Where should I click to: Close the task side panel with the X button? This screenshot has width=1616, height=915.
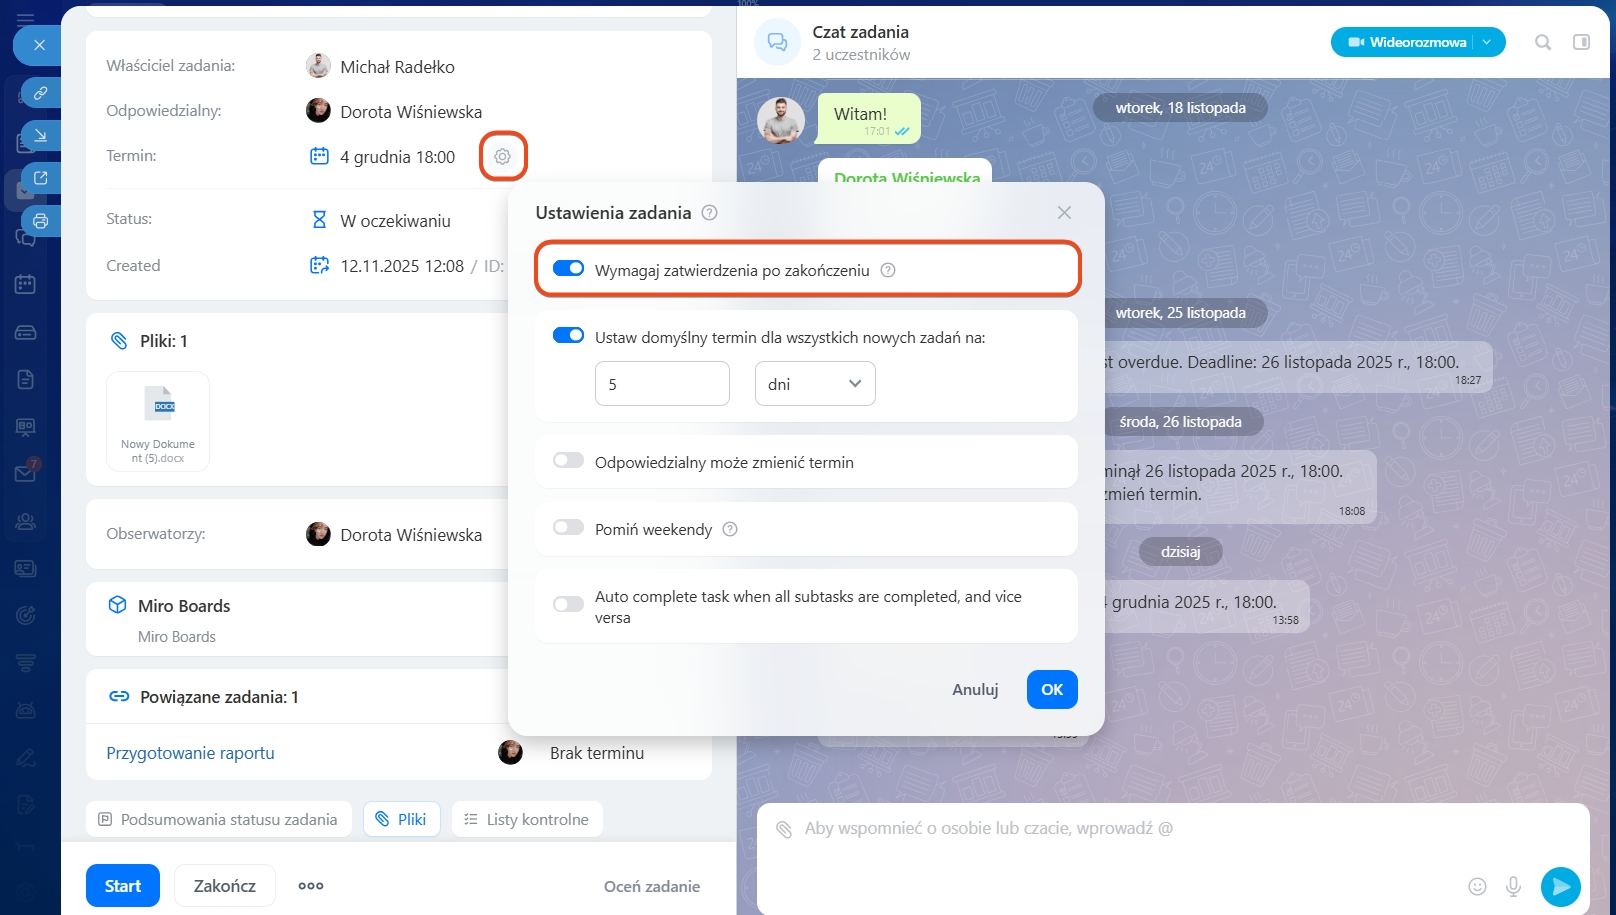click(39, 45)
